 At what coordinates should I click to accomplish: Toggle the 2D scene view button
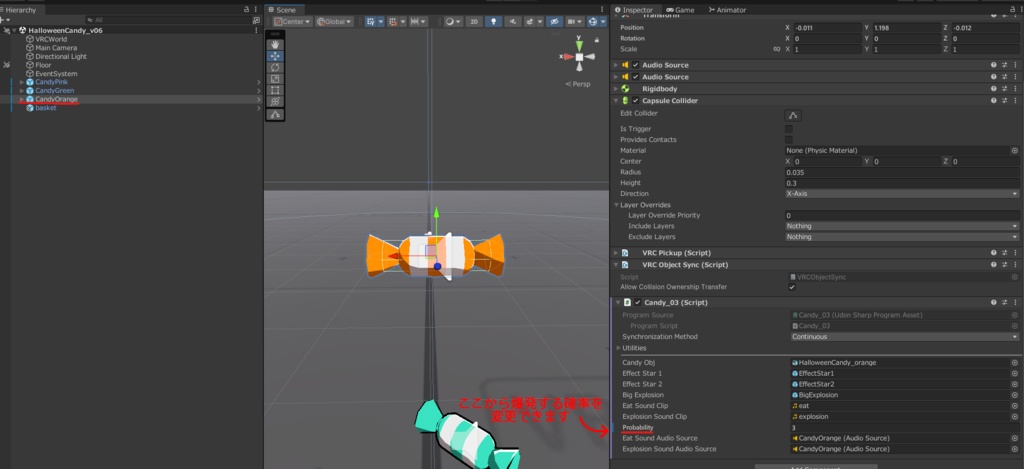pyautogui.click(x=474, y=22)
